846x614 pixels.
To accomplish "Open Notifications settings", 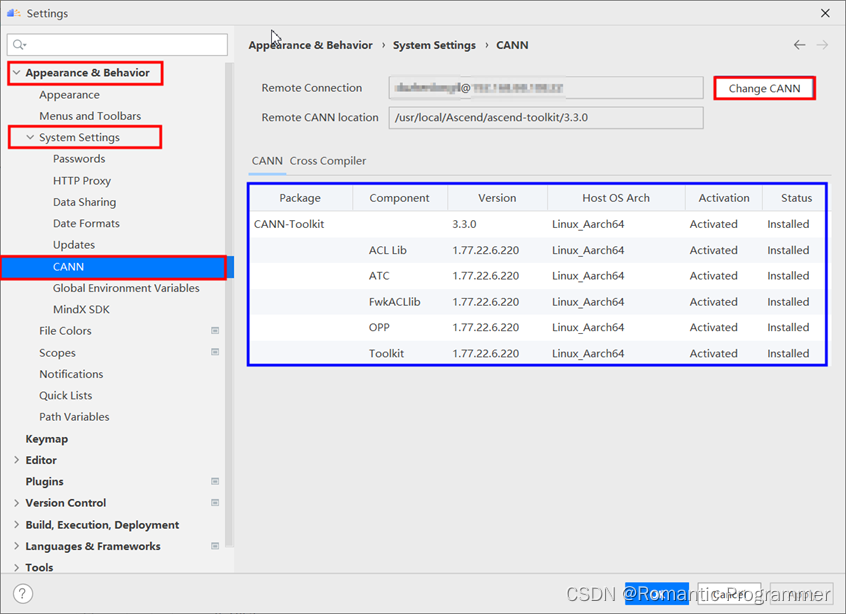I will [x=71, y=374].
